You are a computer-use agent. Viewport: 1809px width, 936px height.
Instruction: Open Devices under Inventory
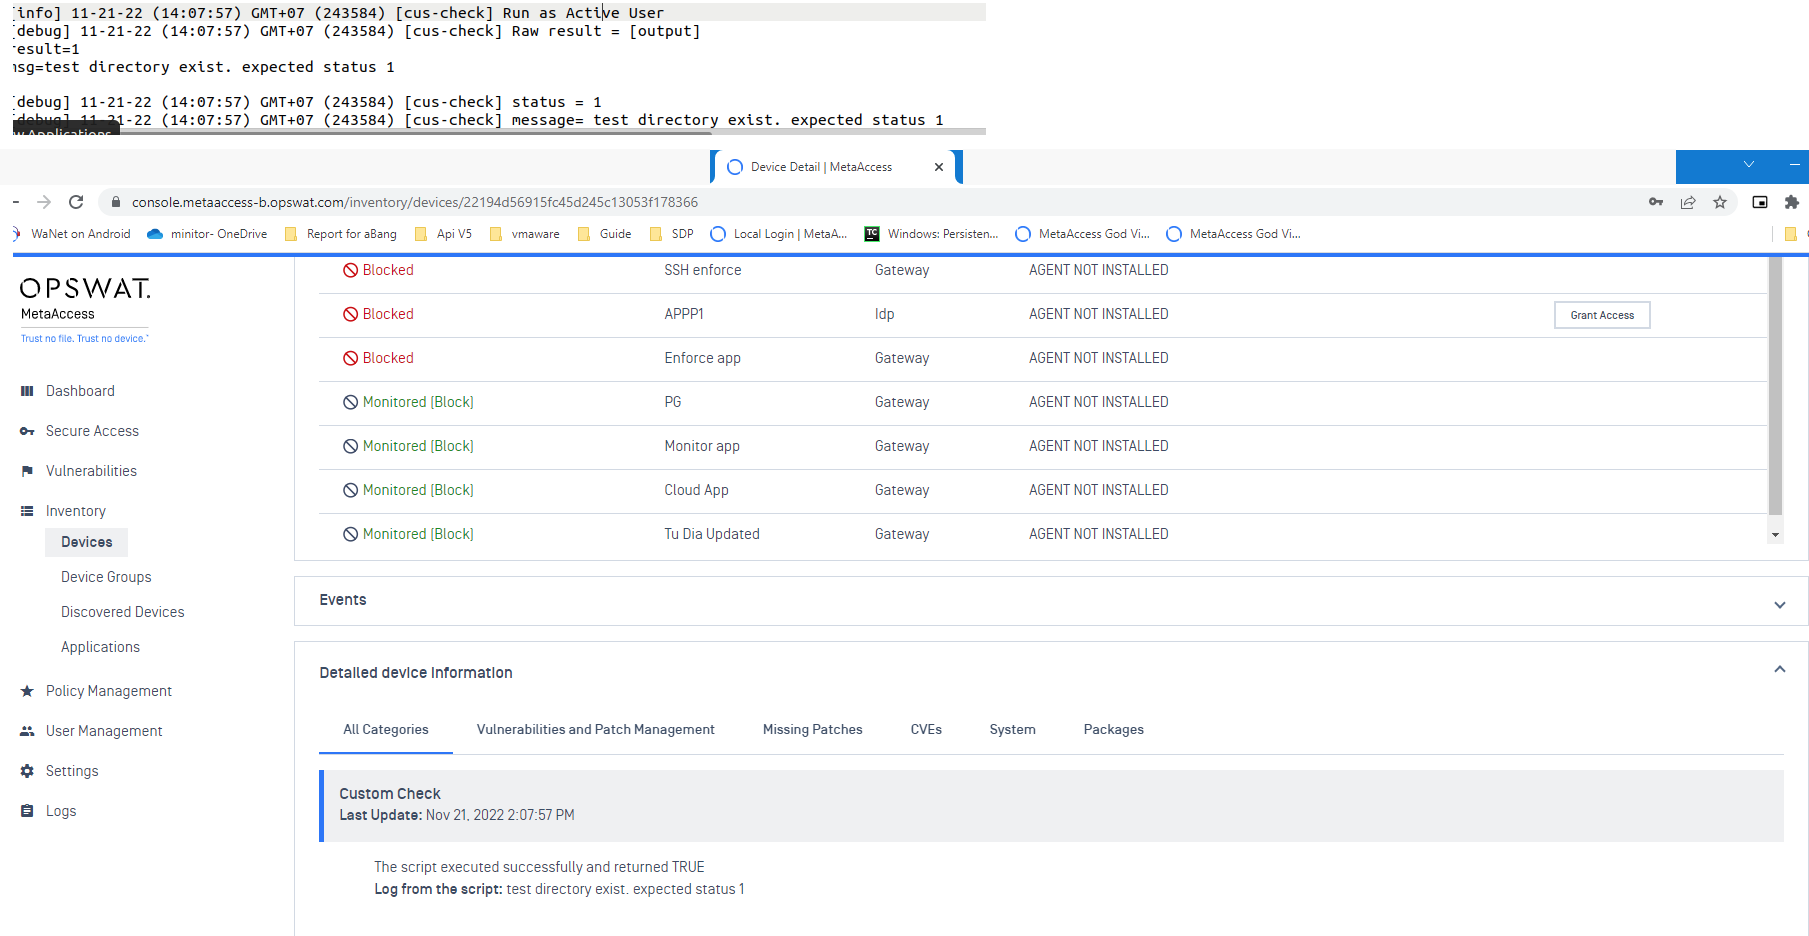(87, 542)
